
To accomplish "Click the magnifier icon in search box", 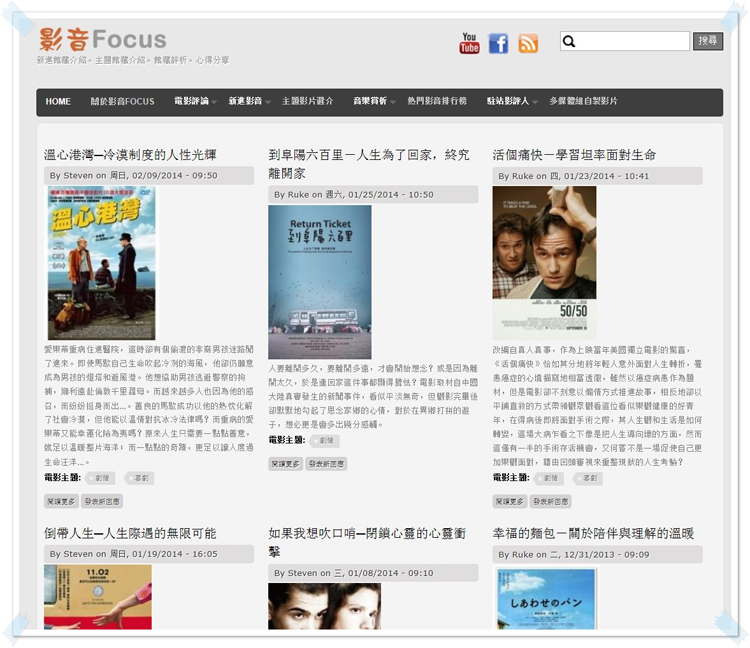I will click(x=569, y=42).
